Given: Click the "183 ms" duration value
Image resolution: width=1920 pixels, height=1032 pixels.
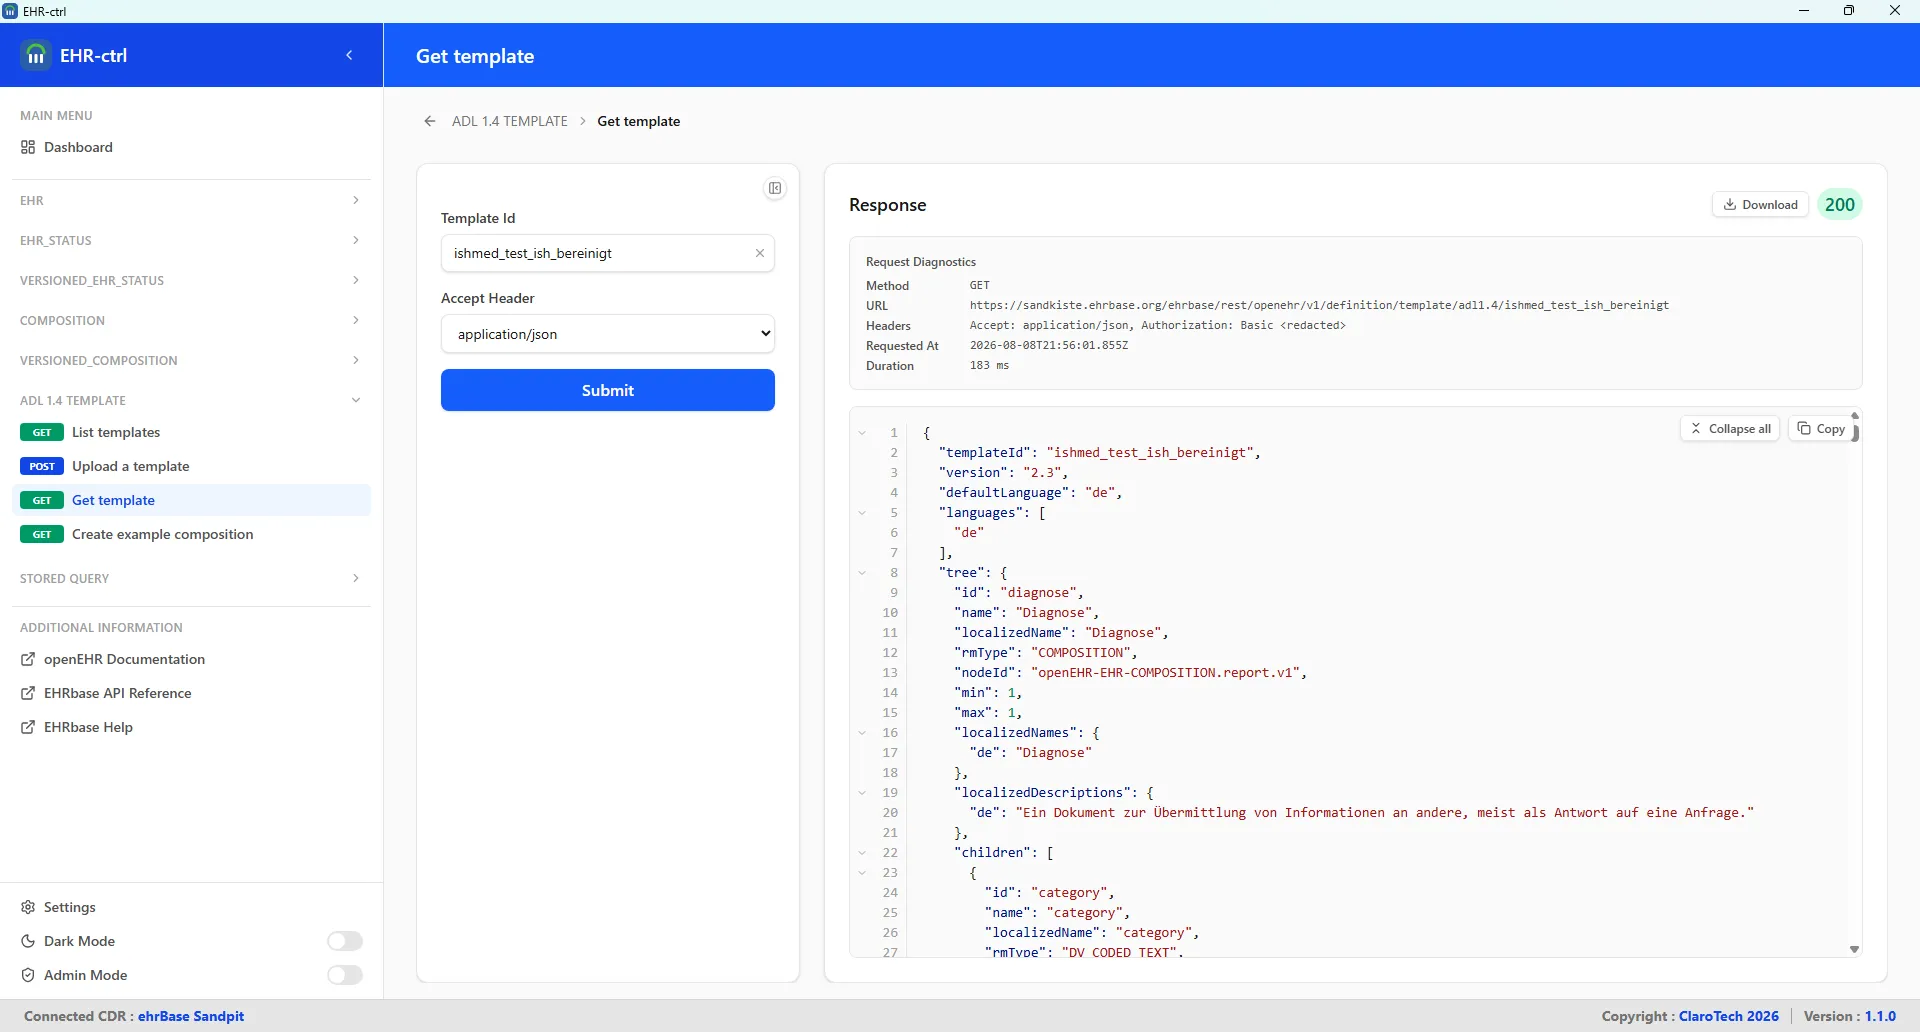Looking at the screenshot, I should point(989,365).
